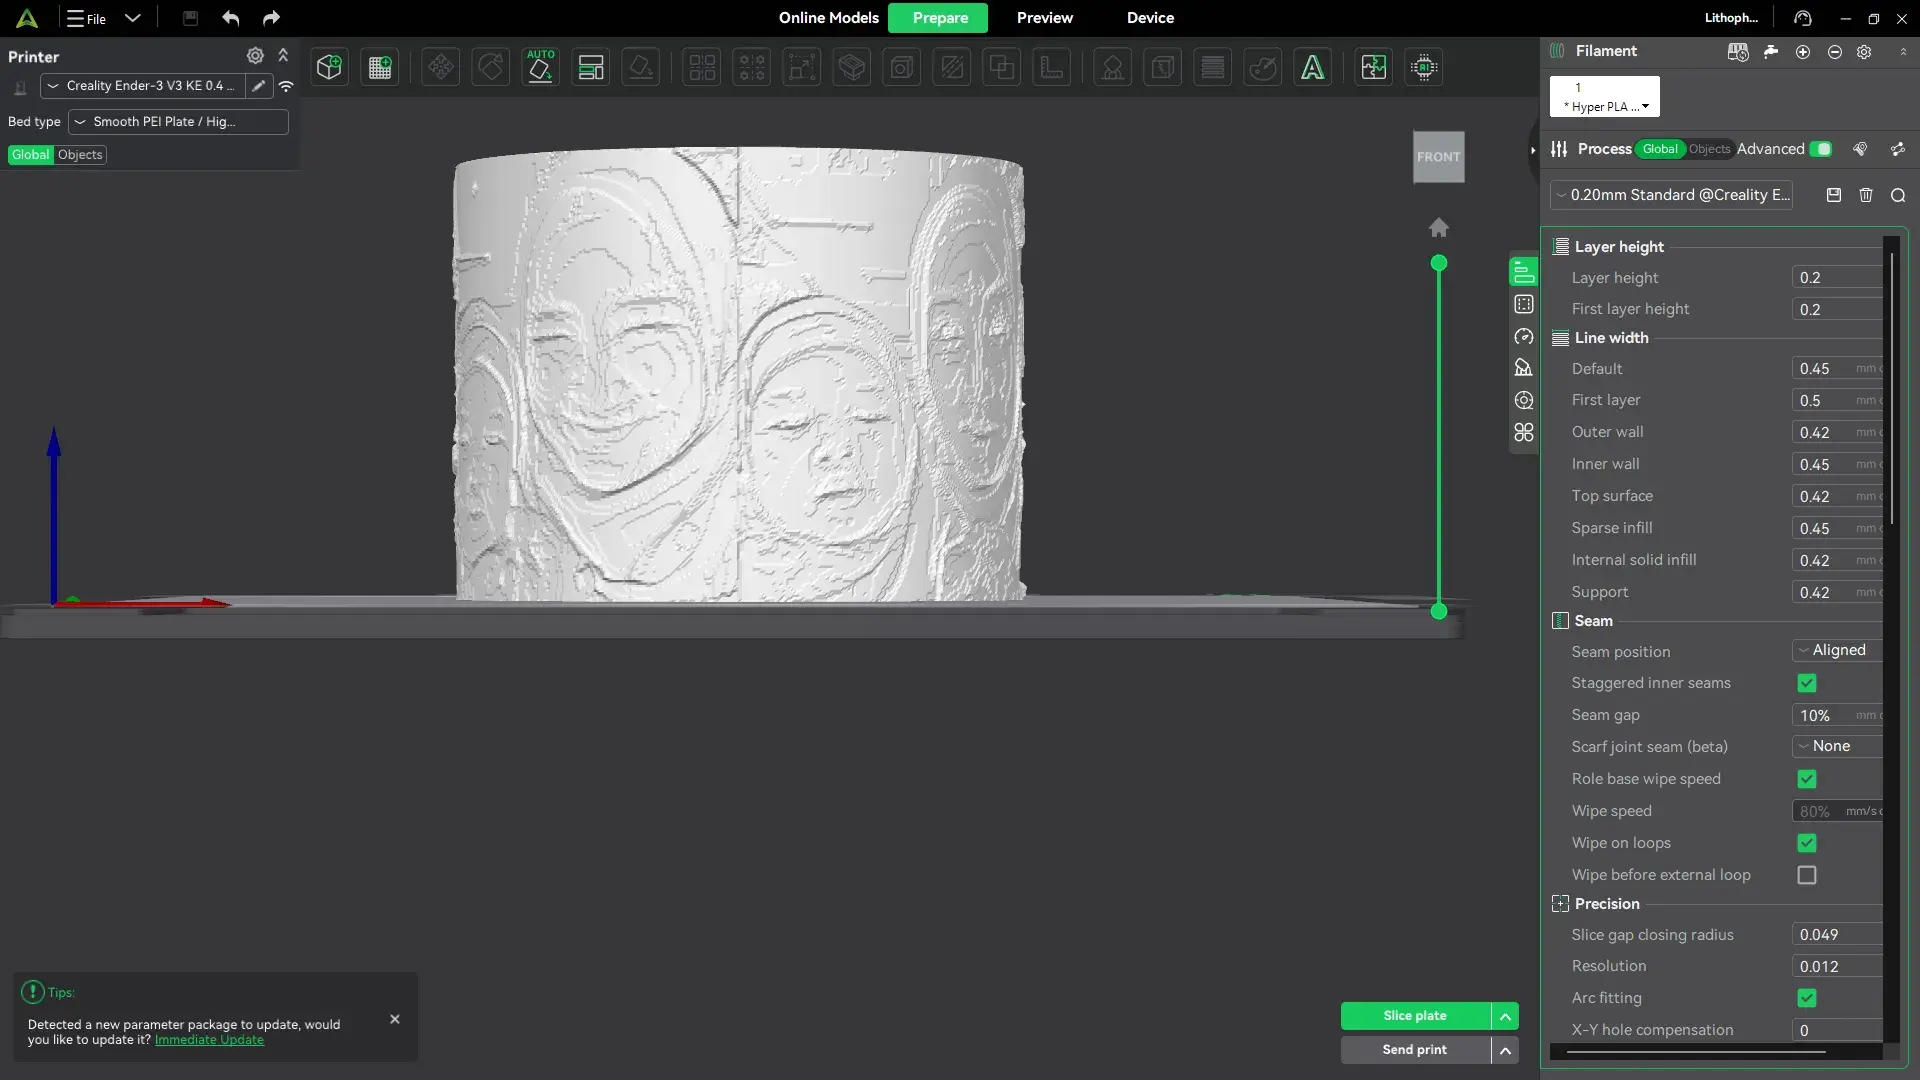This screenshot has height=1080, width=1920.
Task: Enable Wipe before external loop
Action: [1807, 875]
